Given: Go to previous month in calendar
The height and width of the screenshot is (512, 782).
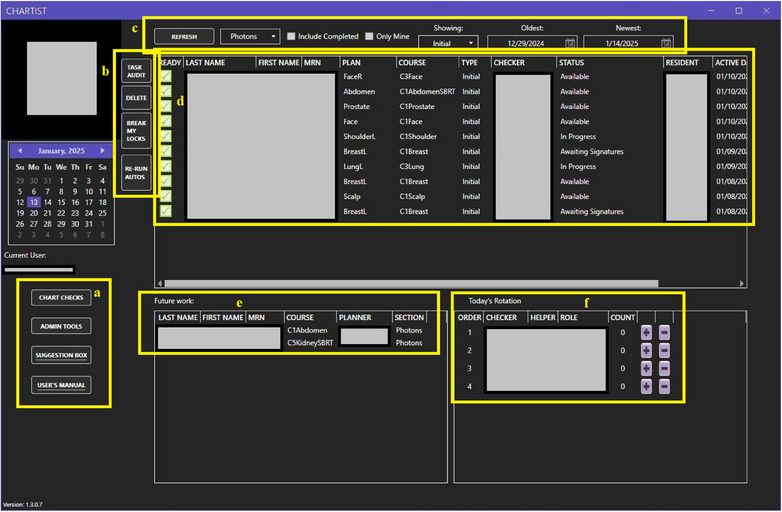Looking at the screenshot, I should (x=20, y=151).
